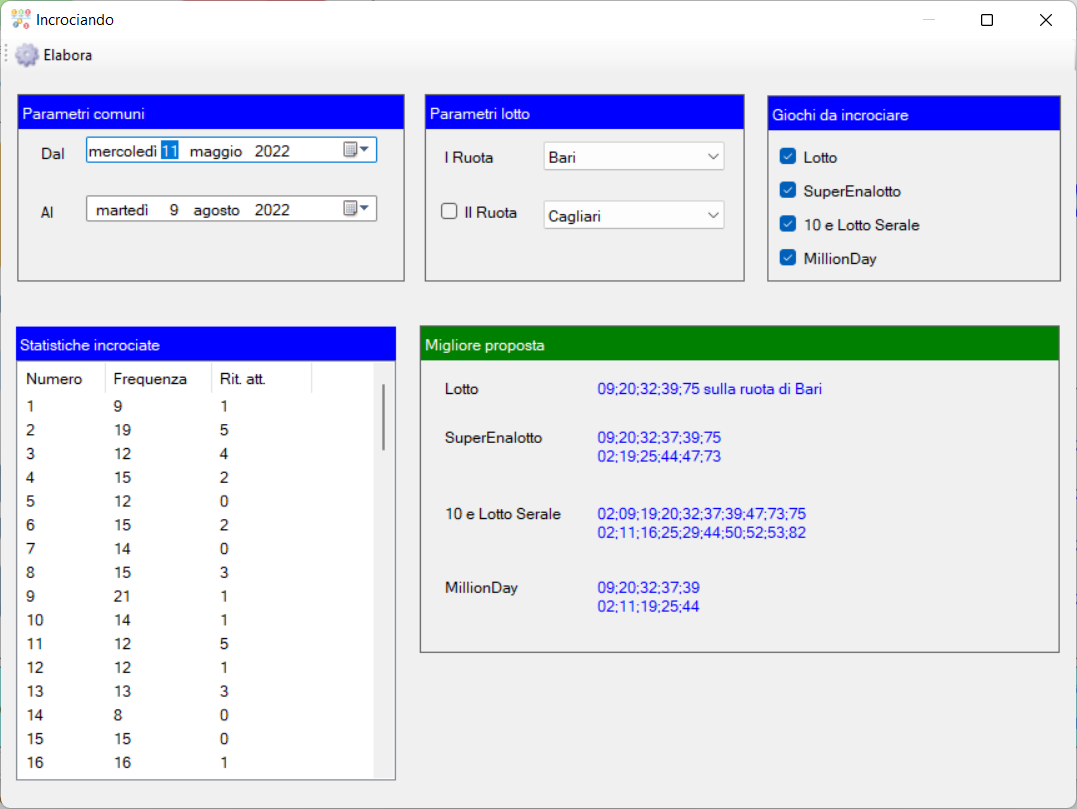The width and height of the screenshot is (1077, 809).
Task: Select row for Numero 2
Action: 196,430
